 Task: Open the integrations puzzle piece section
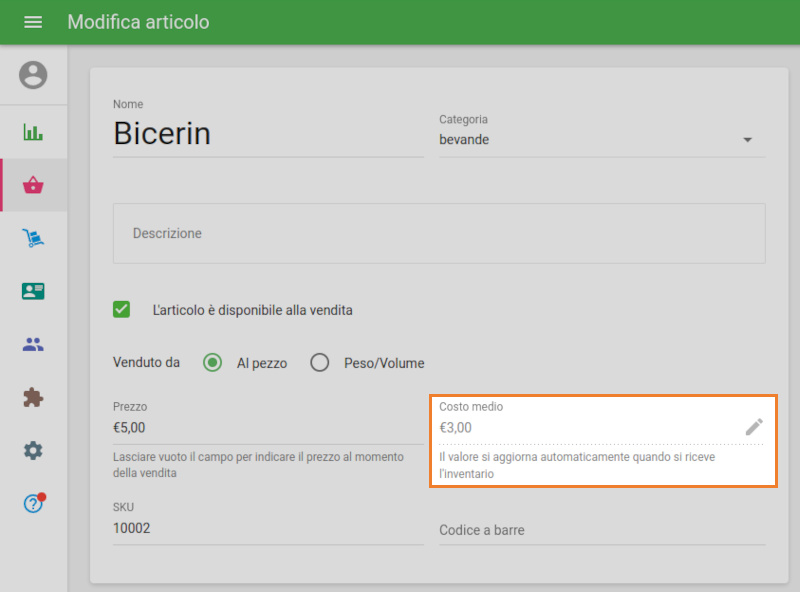click(x=33, y=398)
